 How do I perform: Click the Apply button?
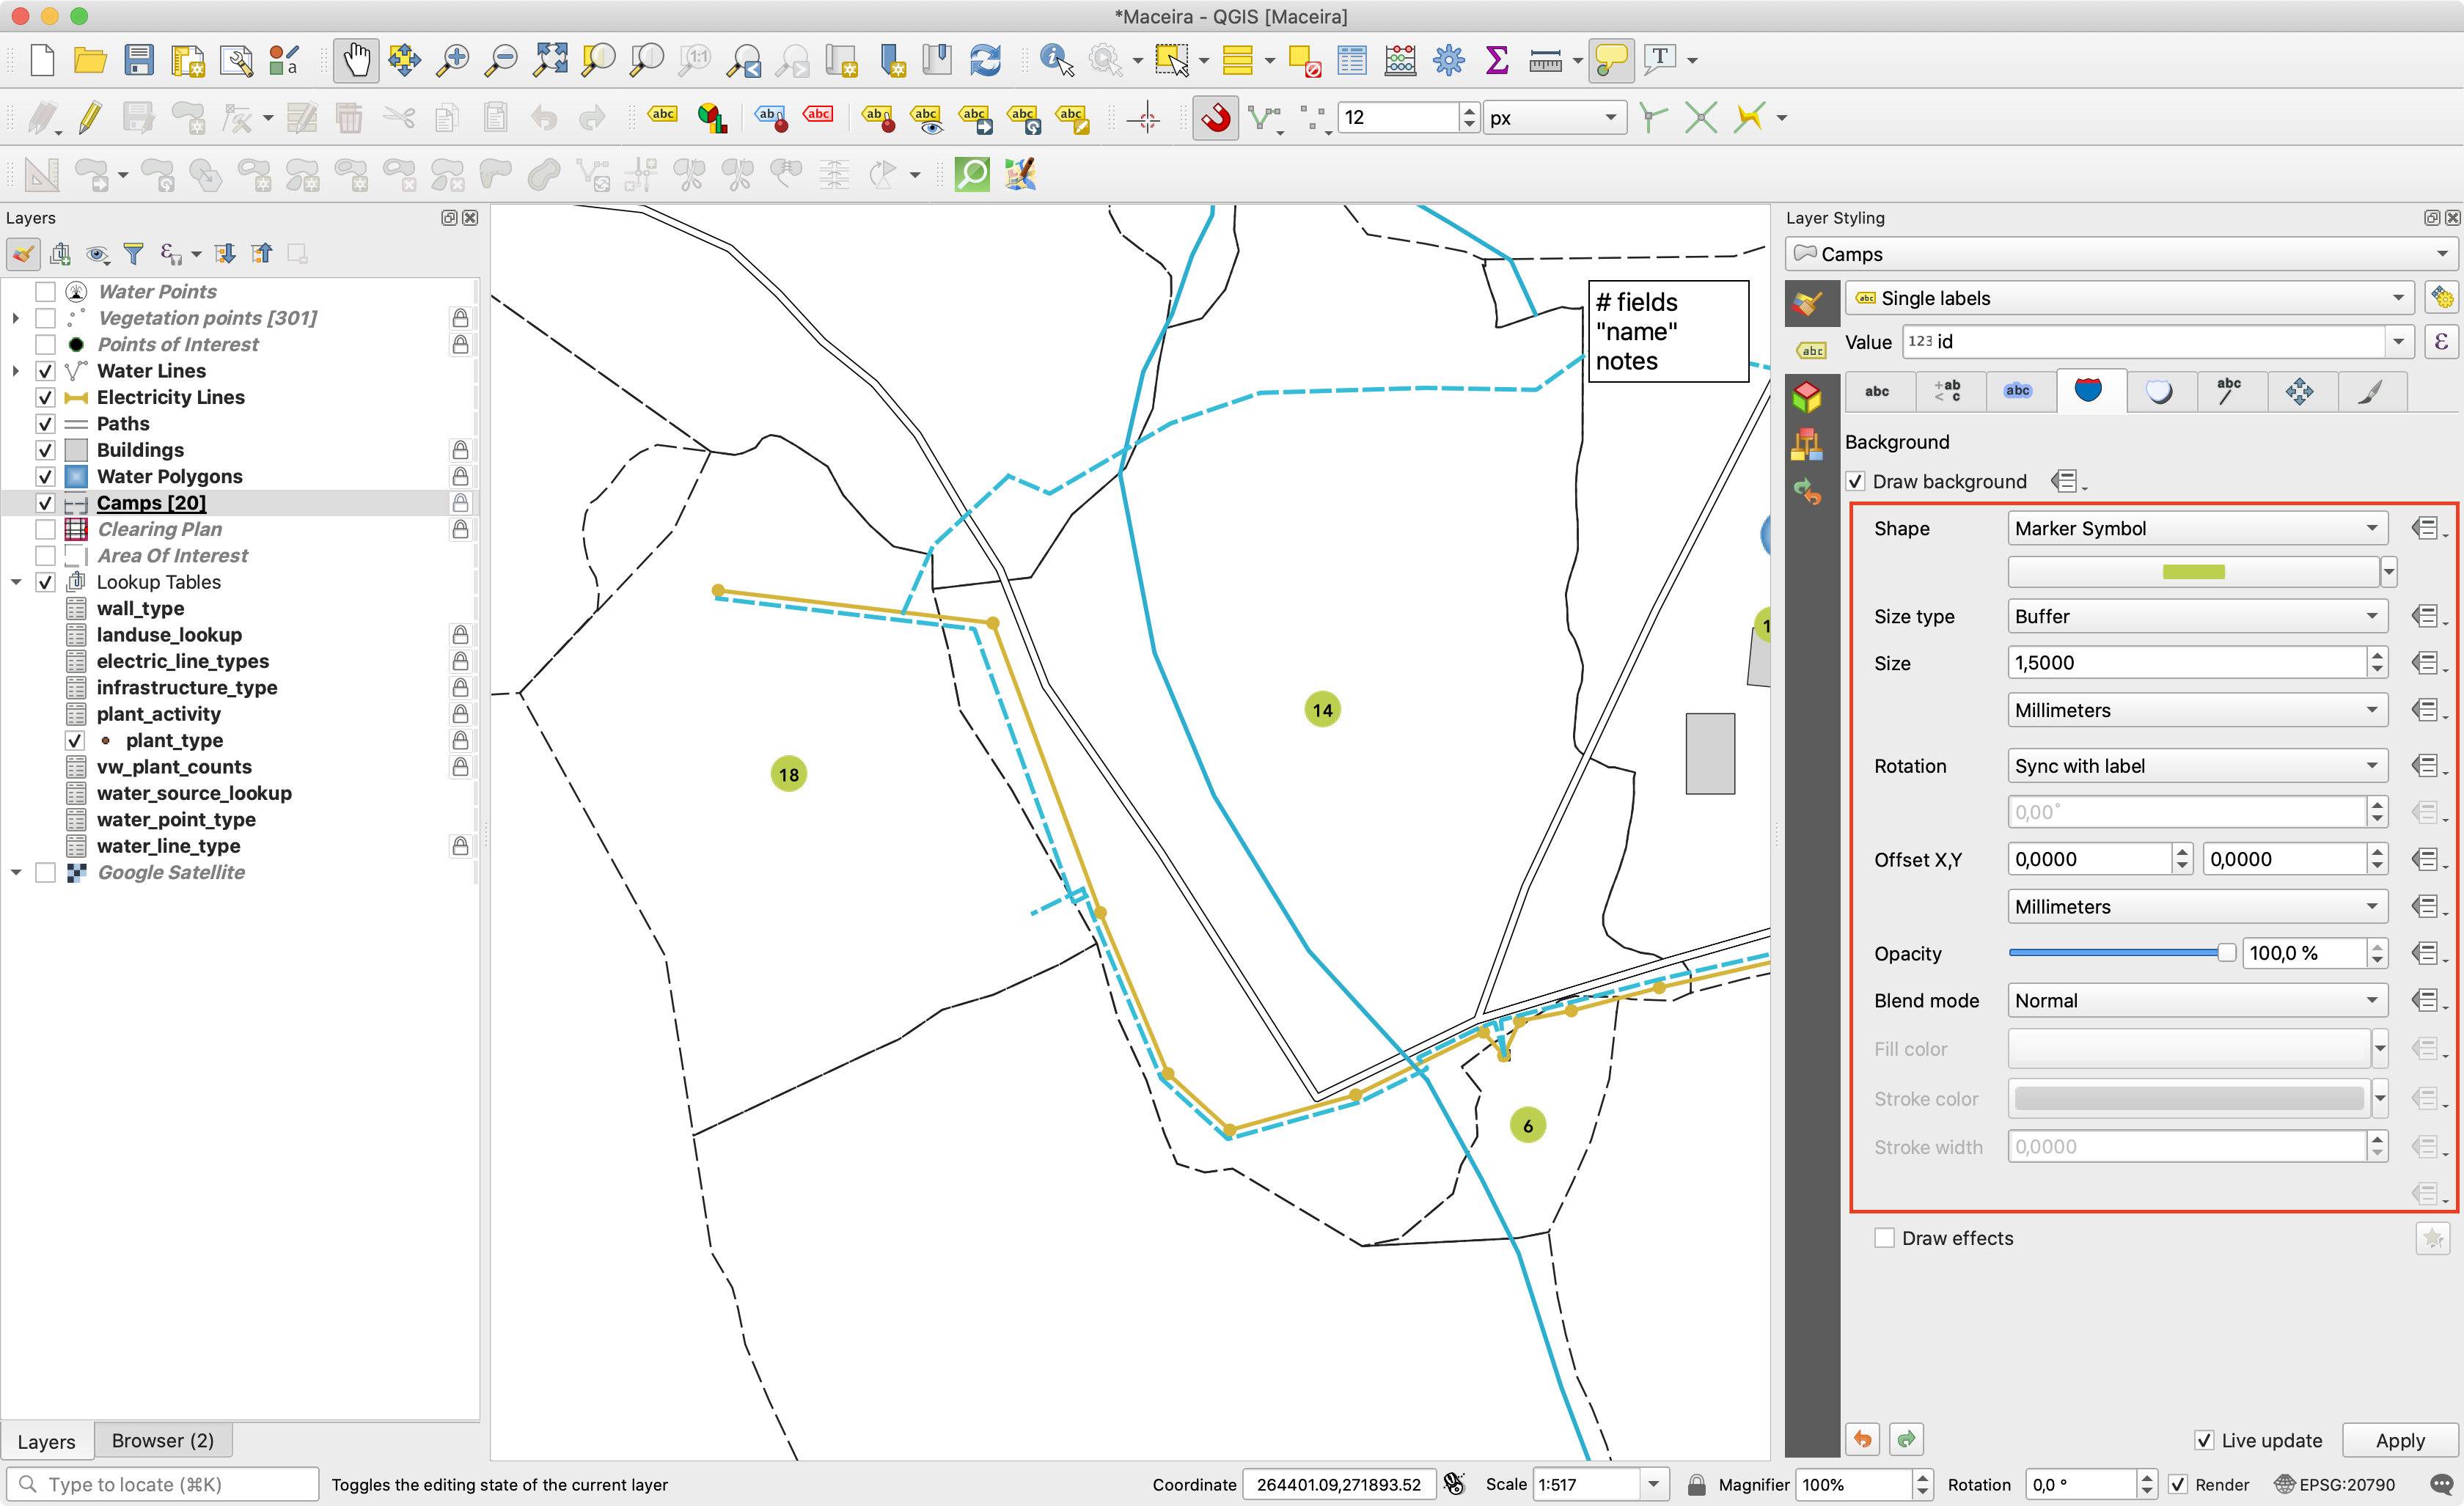(2399, 1440)
